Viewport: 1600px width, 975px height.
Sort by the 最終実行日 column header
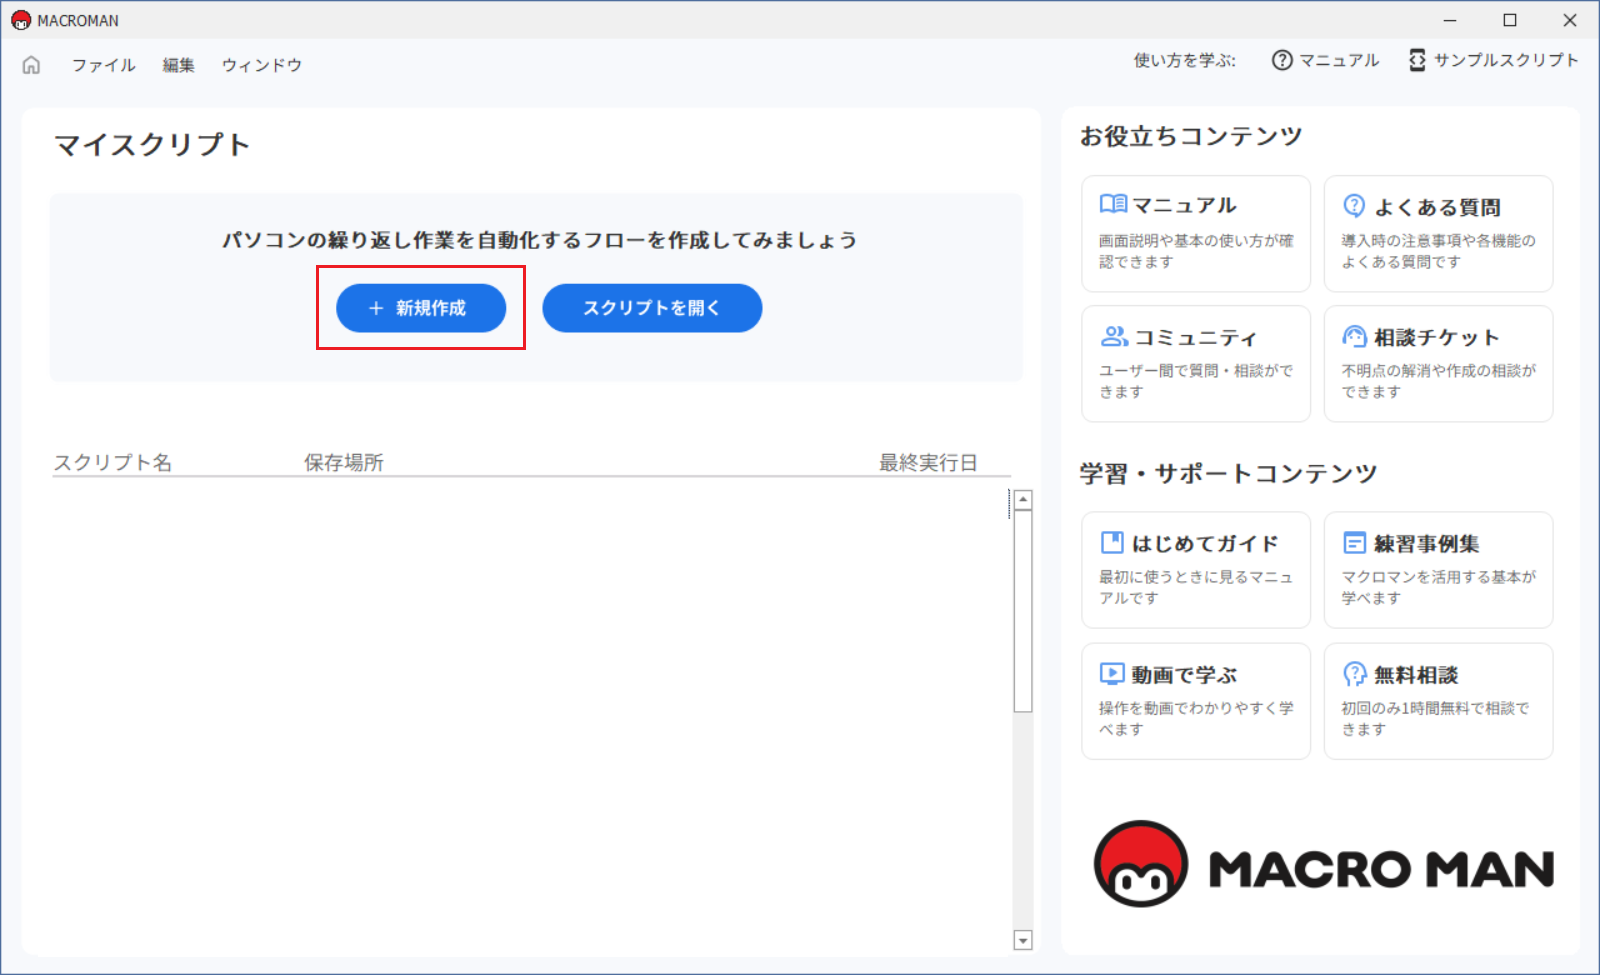927,462
